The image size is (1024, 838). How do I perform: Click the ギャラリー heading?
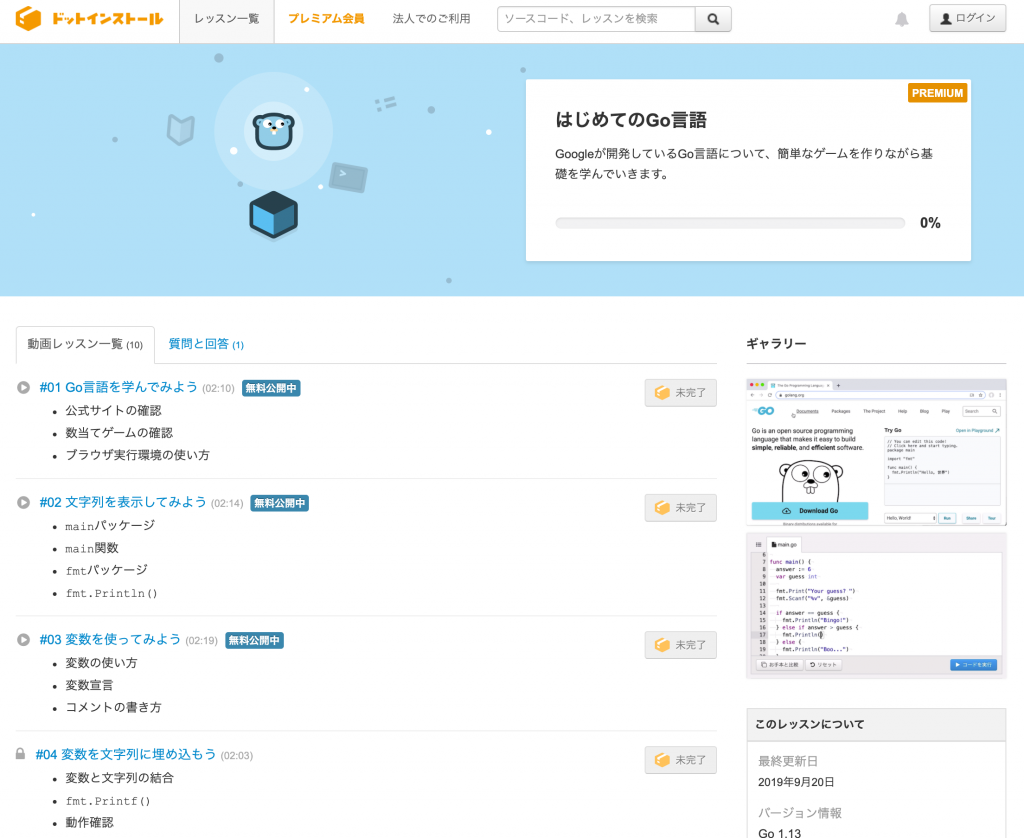click(x=776, y=344)
